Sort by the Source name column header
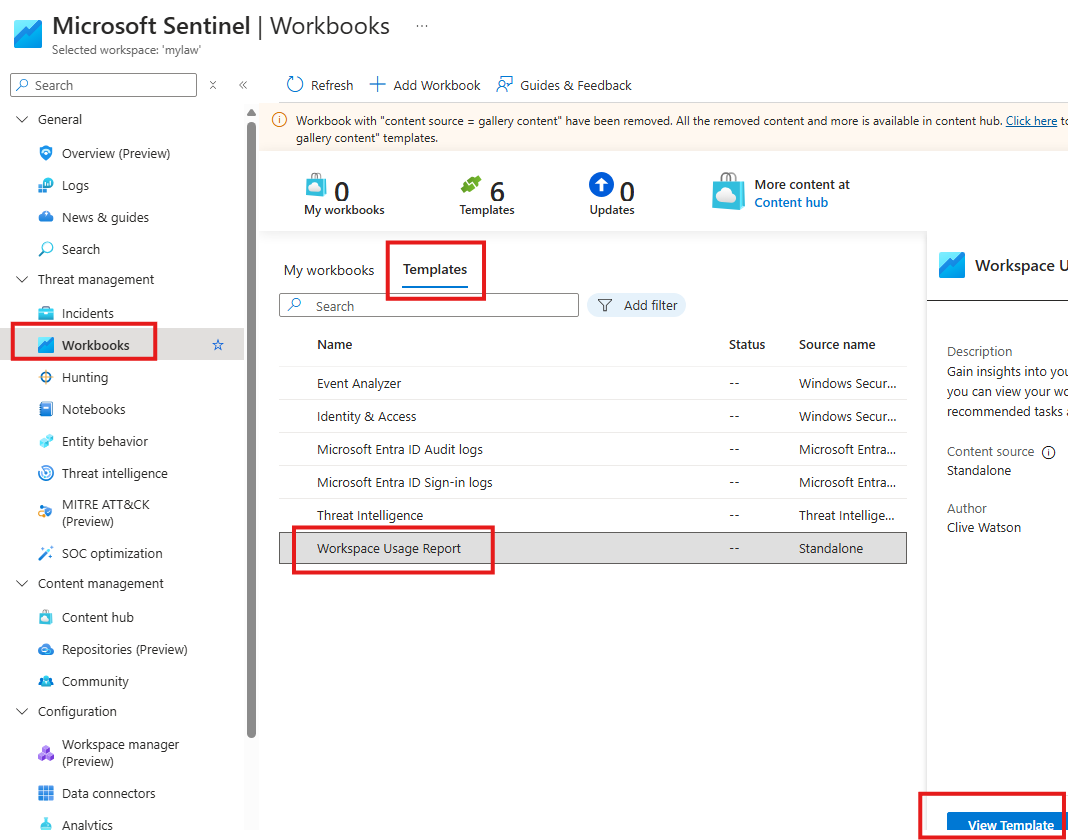1068x840 pixels. coord(836,345)
